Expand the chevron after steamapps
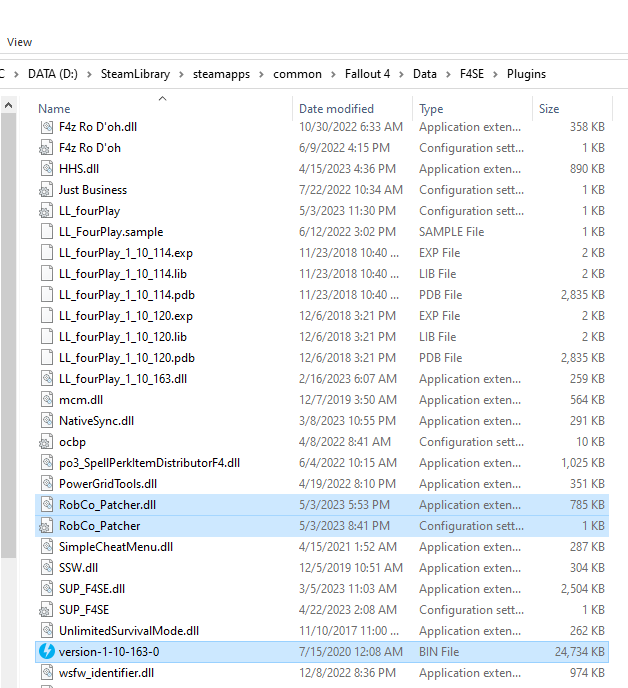The width and height of the screenshot is (628, 688). [261, 75]
